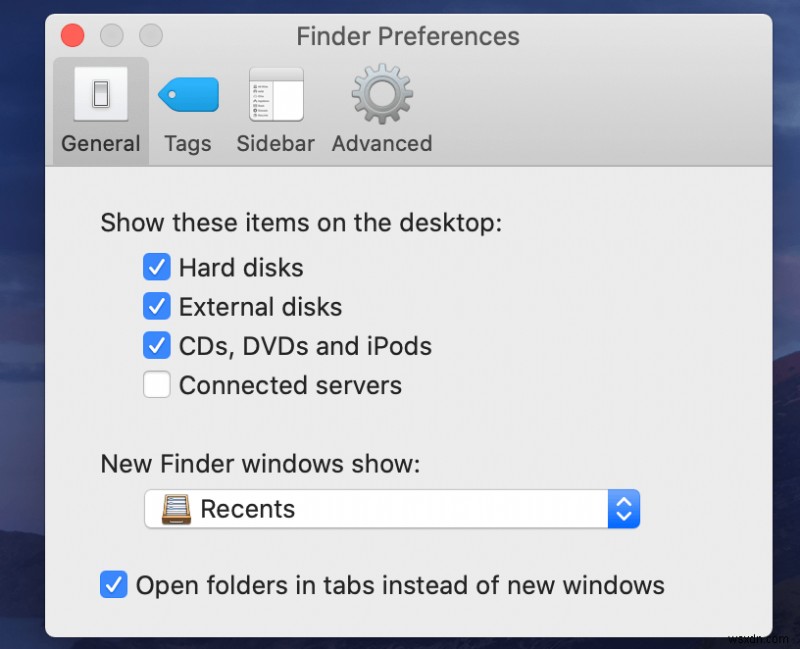This screenshot has width=800, height=649.
Task: Click the Connected servers label text
Action: [290, 385]
